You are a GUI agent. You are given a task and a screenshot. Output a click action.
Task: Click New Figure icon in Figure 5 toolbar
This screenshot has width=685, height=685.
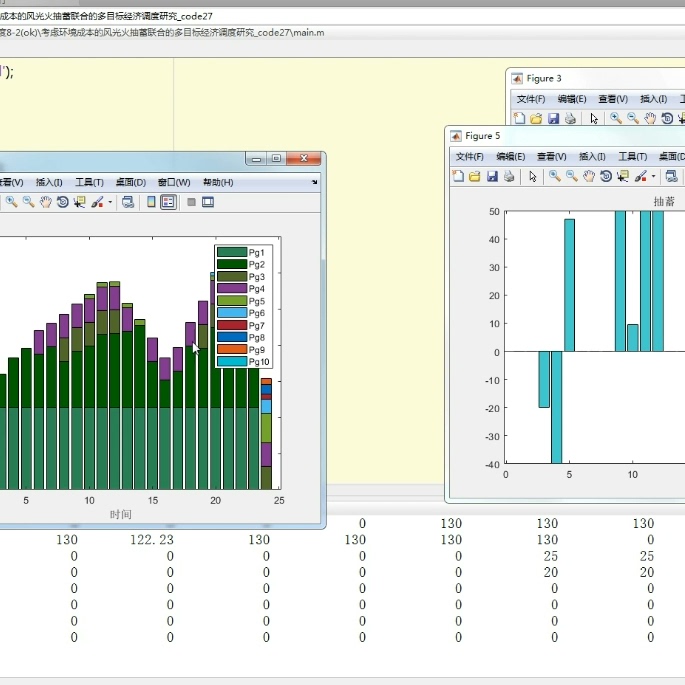(x=458, y=176)
